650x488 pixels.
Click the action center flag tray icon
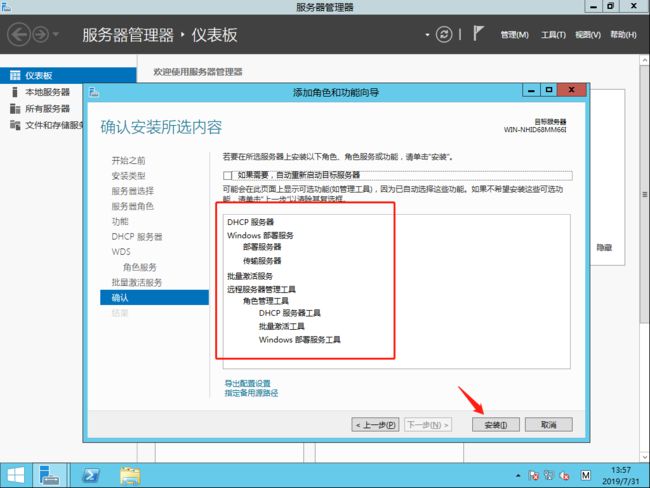point(534,476)
